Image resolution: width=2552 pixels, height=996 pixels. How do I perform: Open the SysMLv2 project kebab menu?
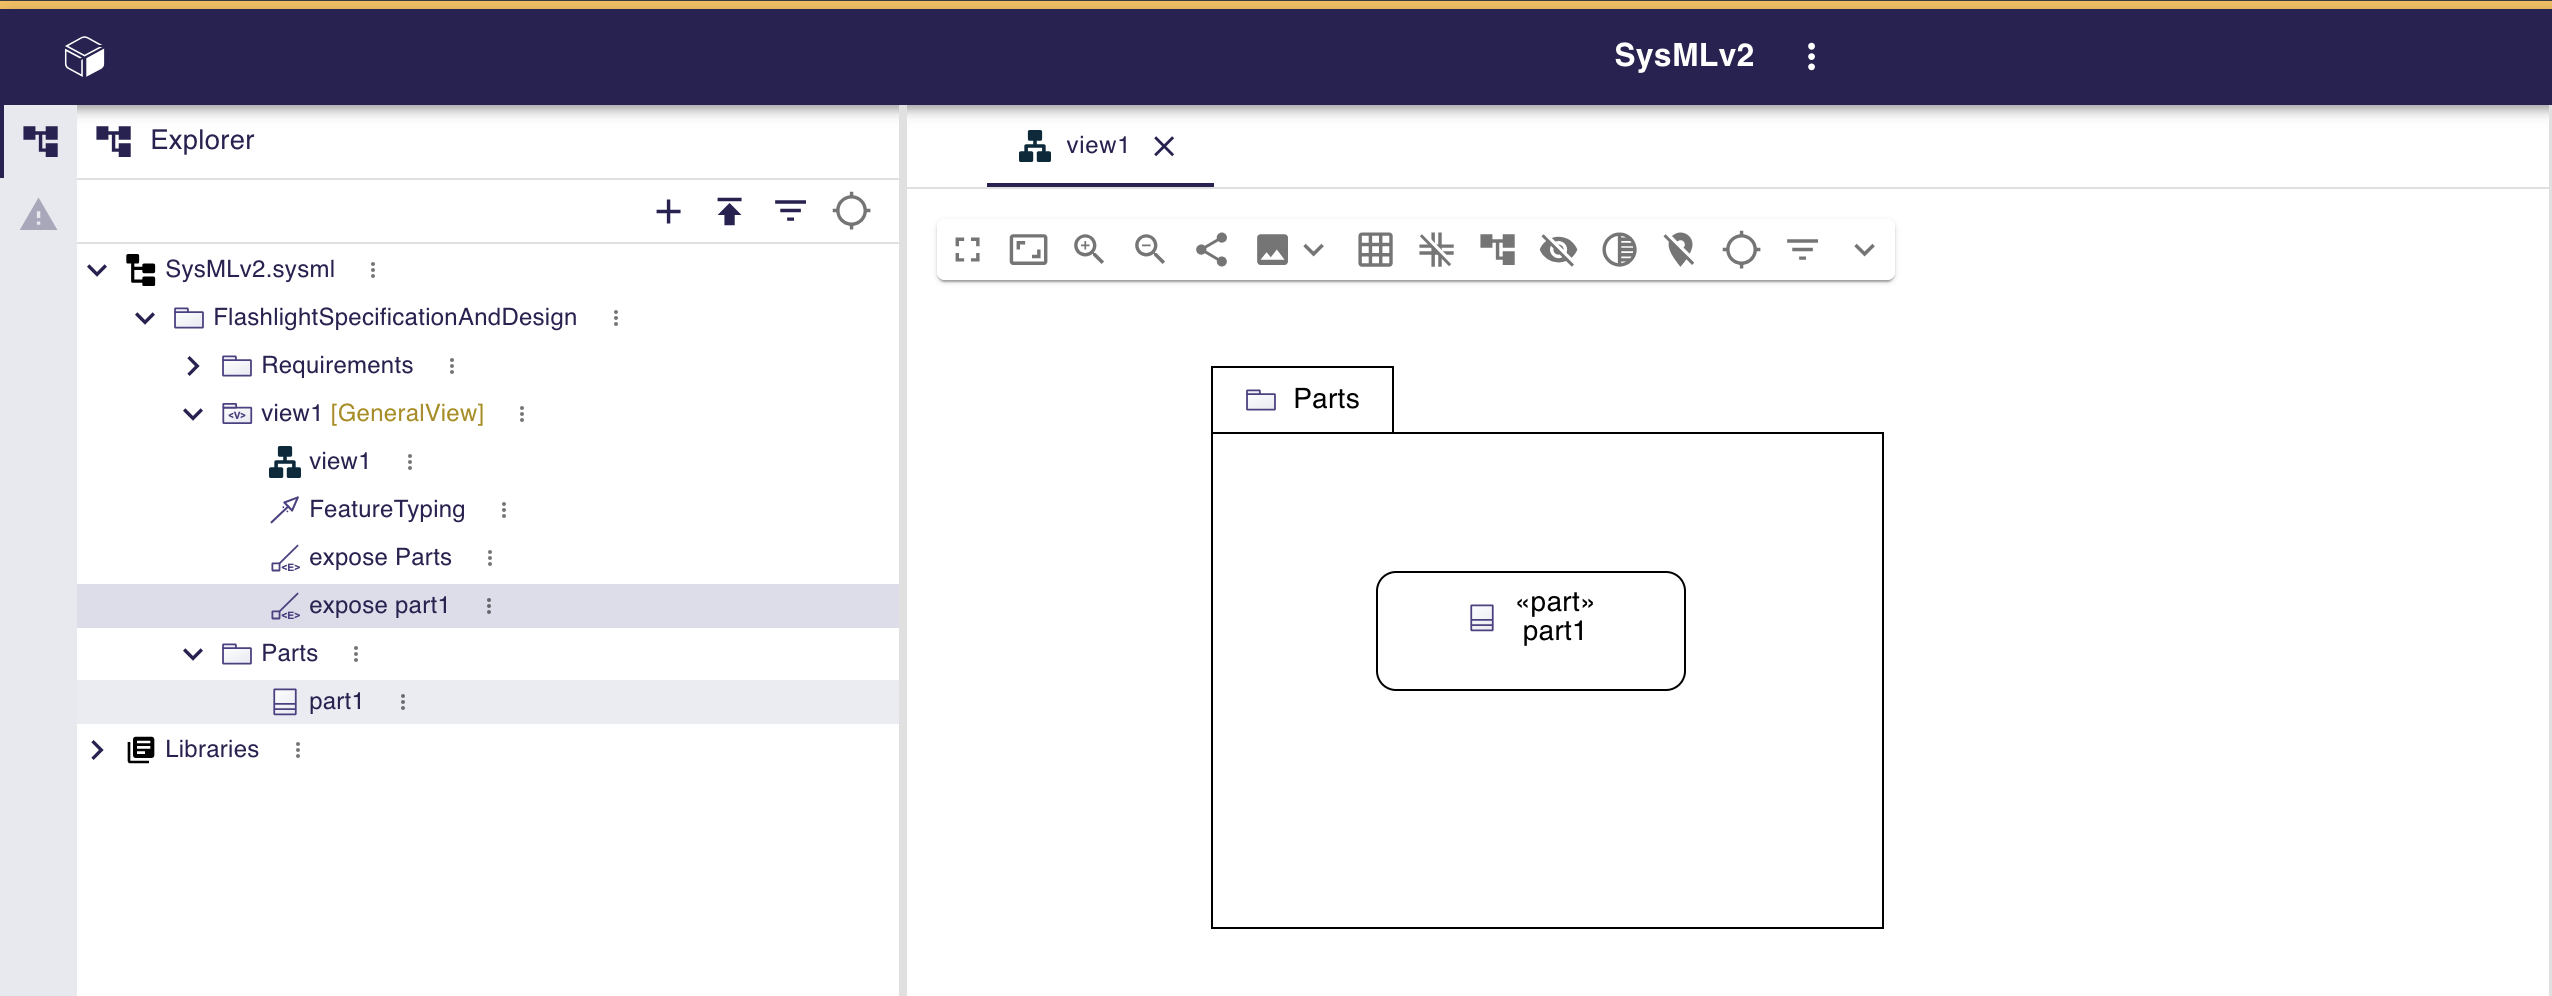1811,56
